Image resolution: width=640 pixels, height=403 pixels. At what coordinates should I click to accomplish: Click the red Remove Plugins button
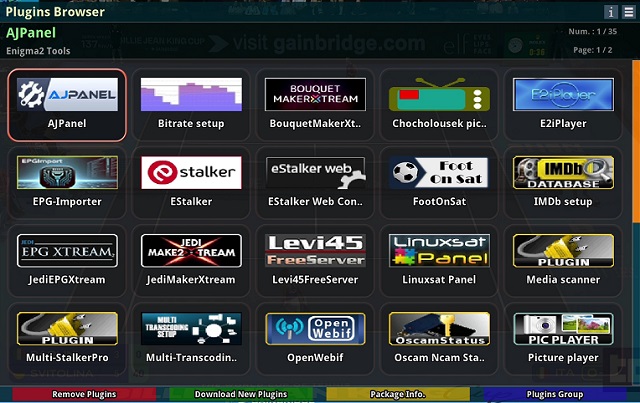84,394
